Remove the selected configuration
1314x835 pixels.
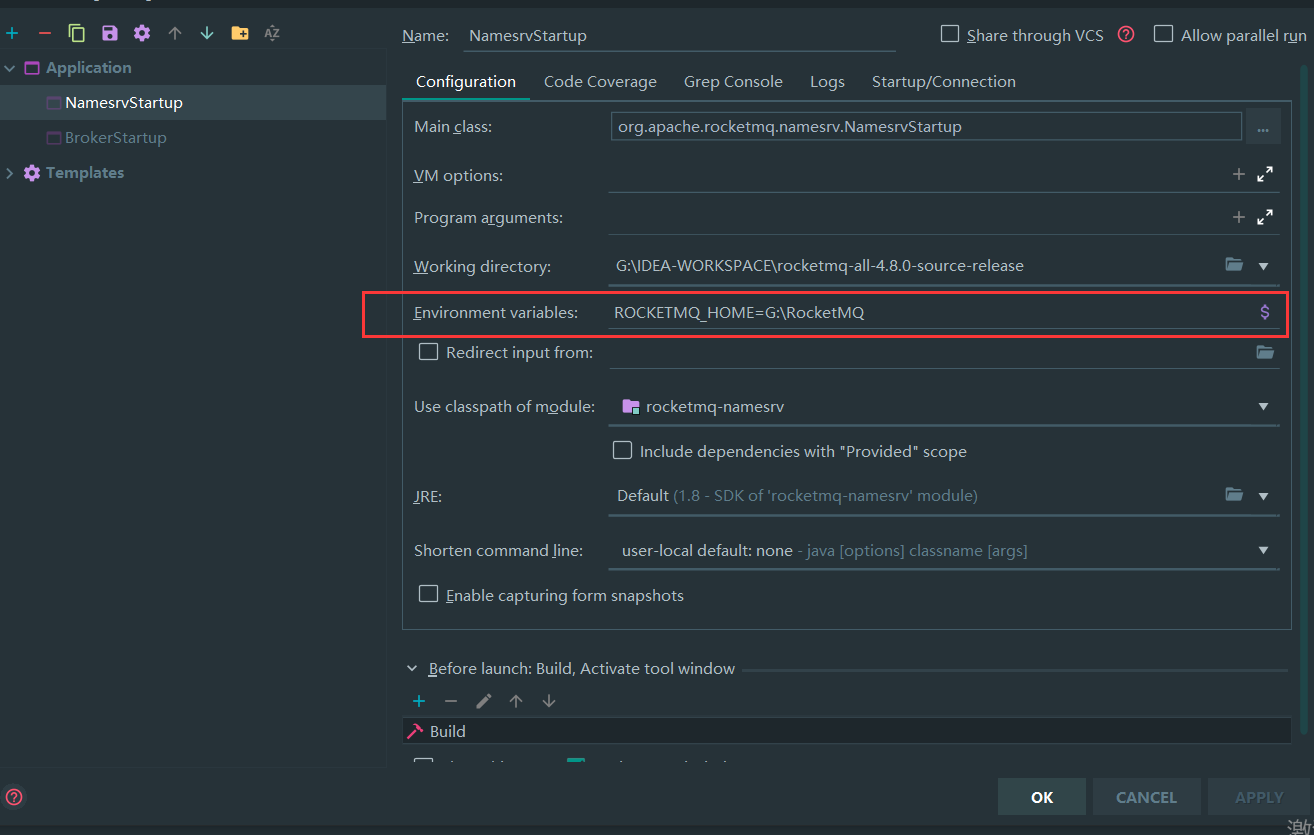tap(44, 33)
